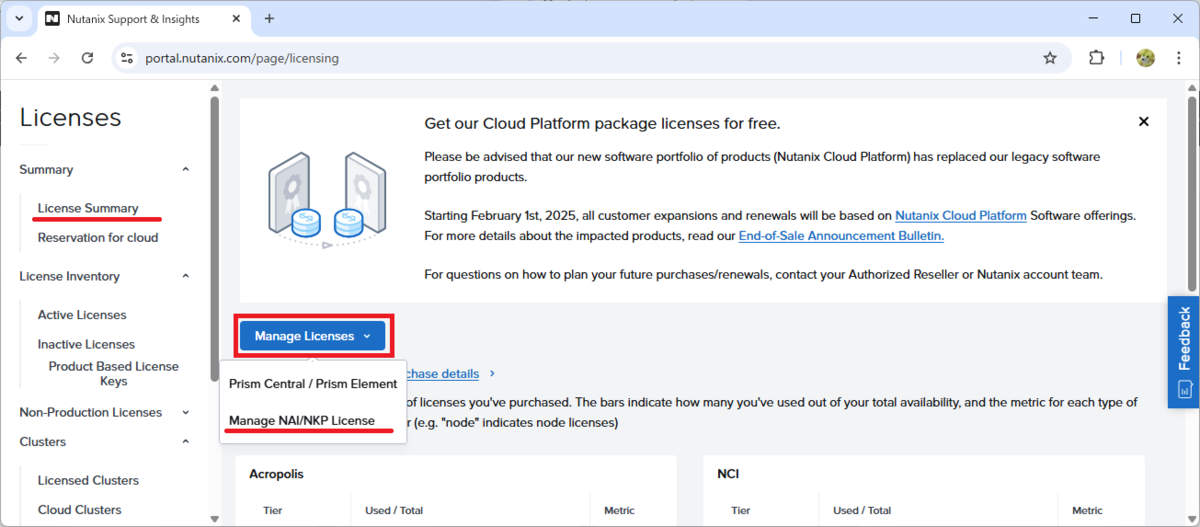
Task: Click the Cloud Platform banner illustration
Action: pos(326,199)
